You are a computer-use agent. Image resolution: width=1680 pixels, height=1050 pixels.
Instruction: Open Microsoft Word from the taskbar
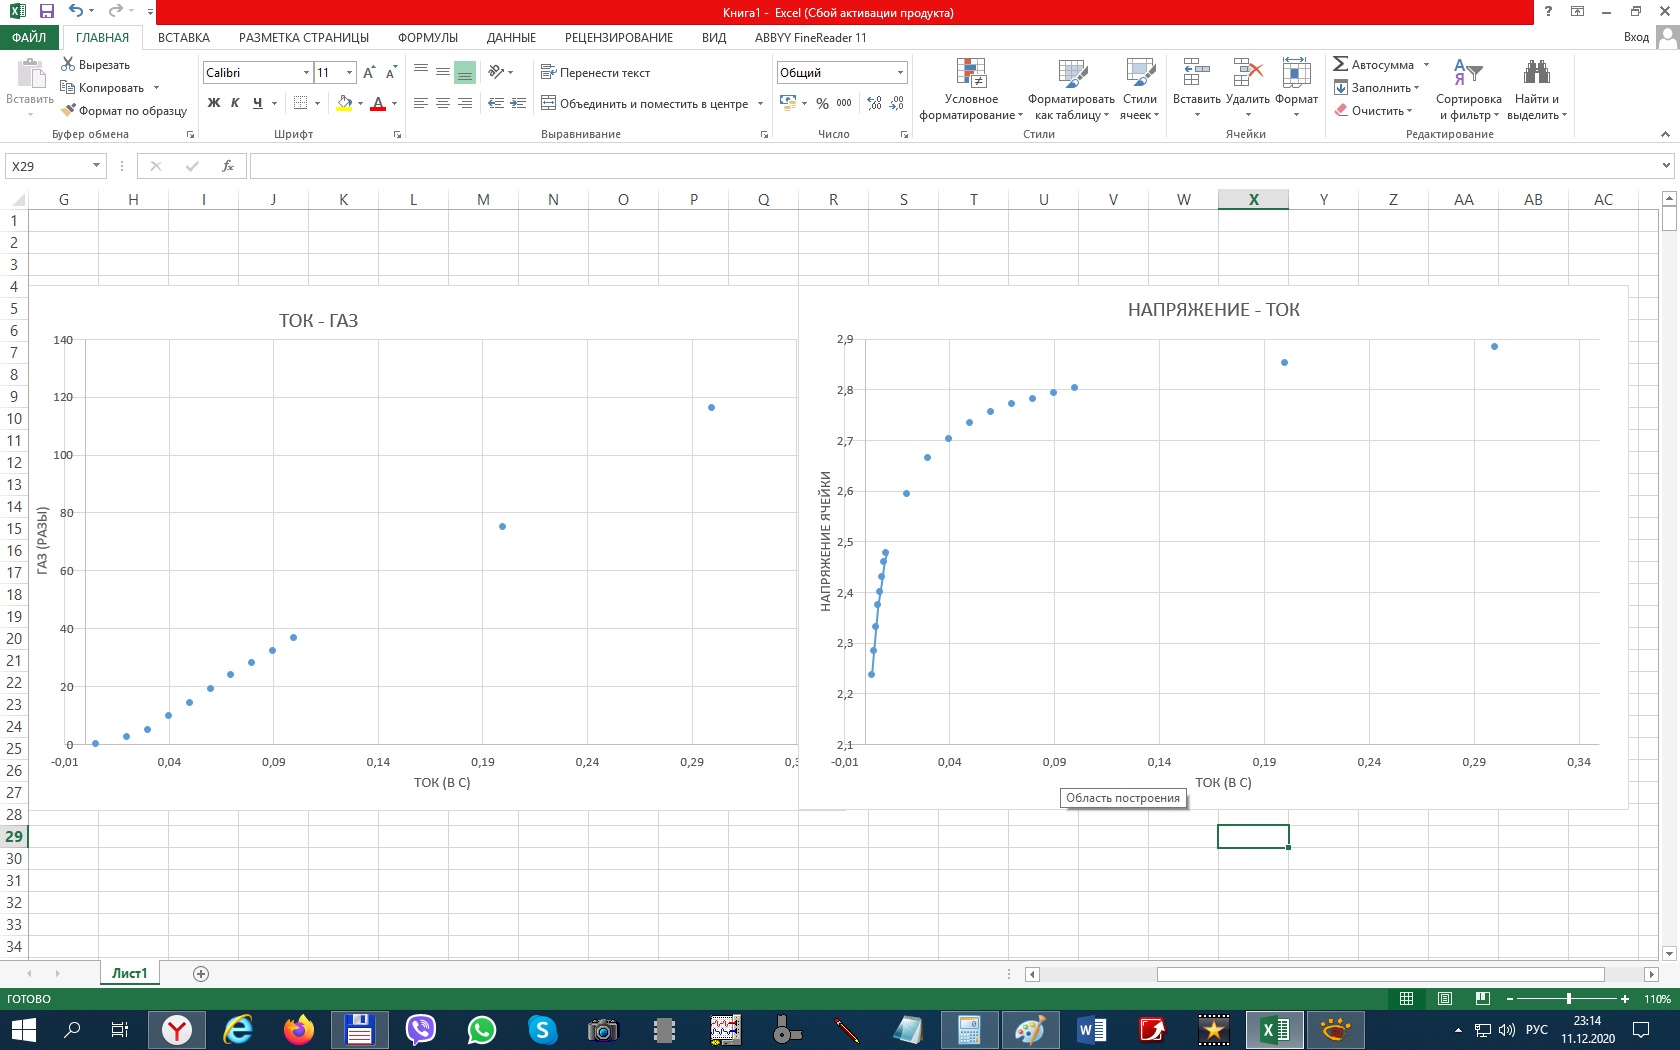pos(1091,1029)
